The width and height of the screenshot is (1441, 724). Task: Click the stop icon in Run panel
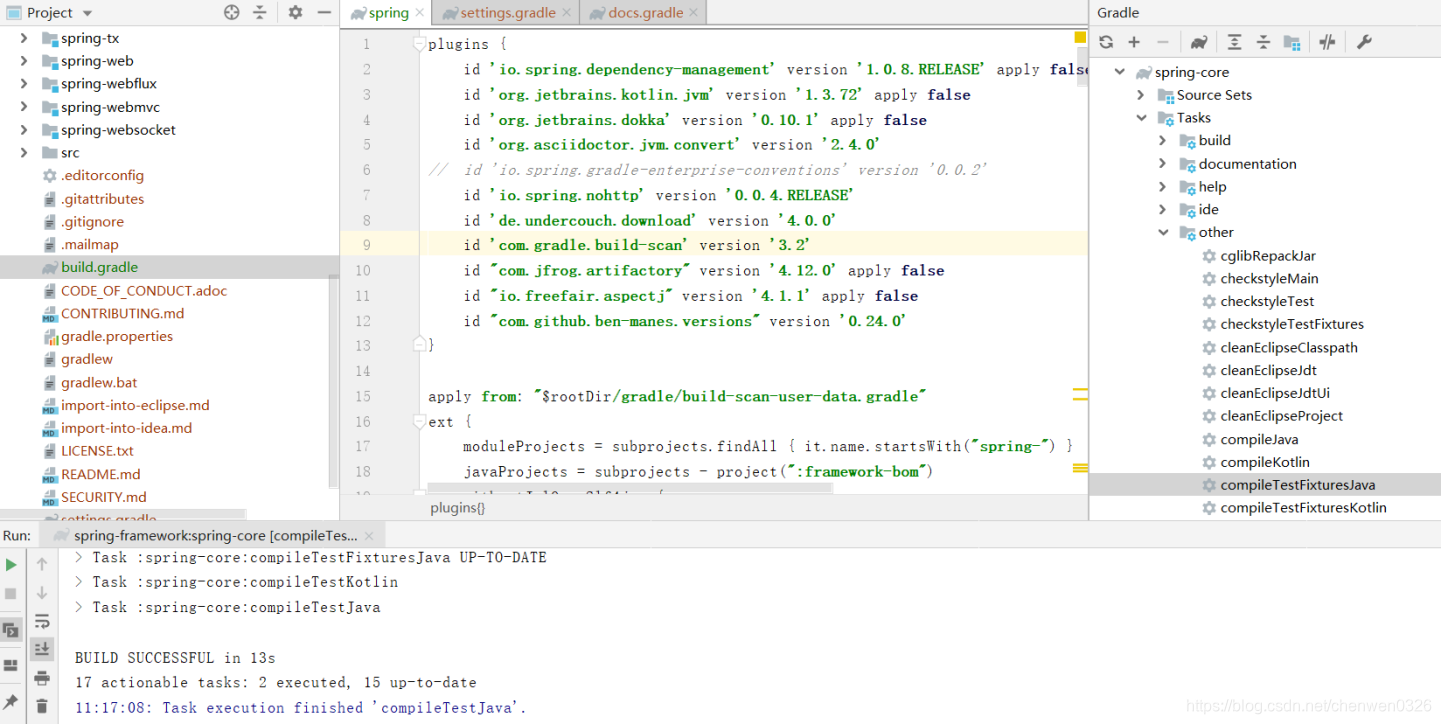click(11, 593)
